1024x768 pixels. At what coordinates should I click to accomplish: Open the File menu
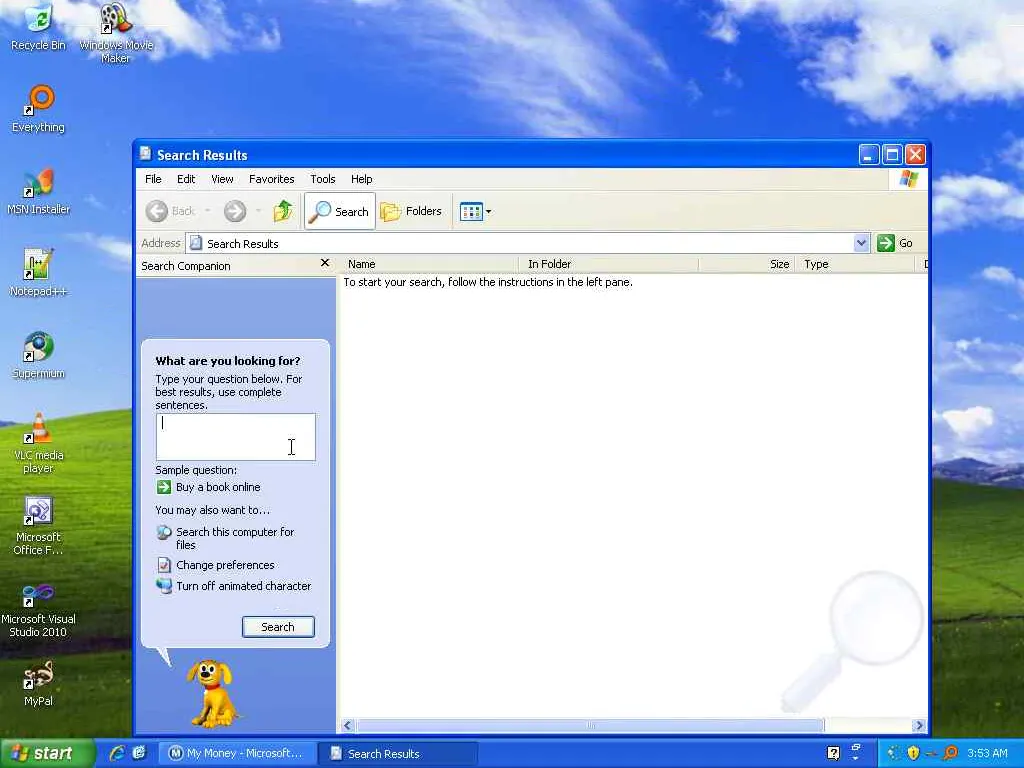tap(153, 179)
